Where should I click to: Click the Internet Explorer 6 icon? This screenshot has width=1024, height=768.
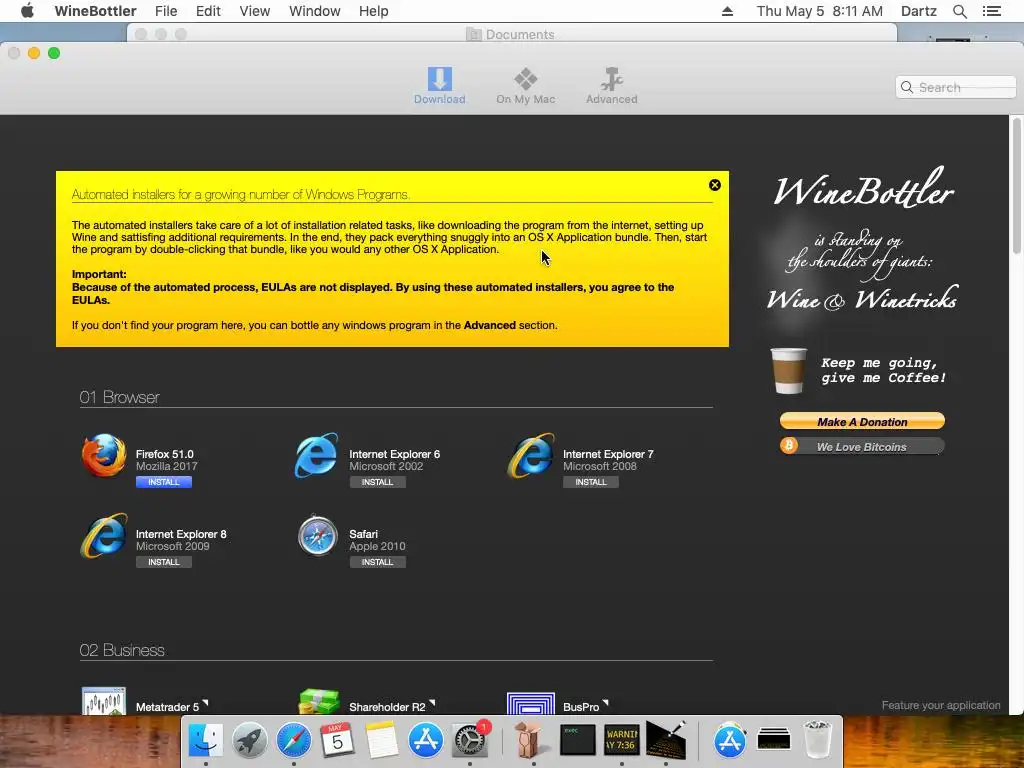(317, 455)
